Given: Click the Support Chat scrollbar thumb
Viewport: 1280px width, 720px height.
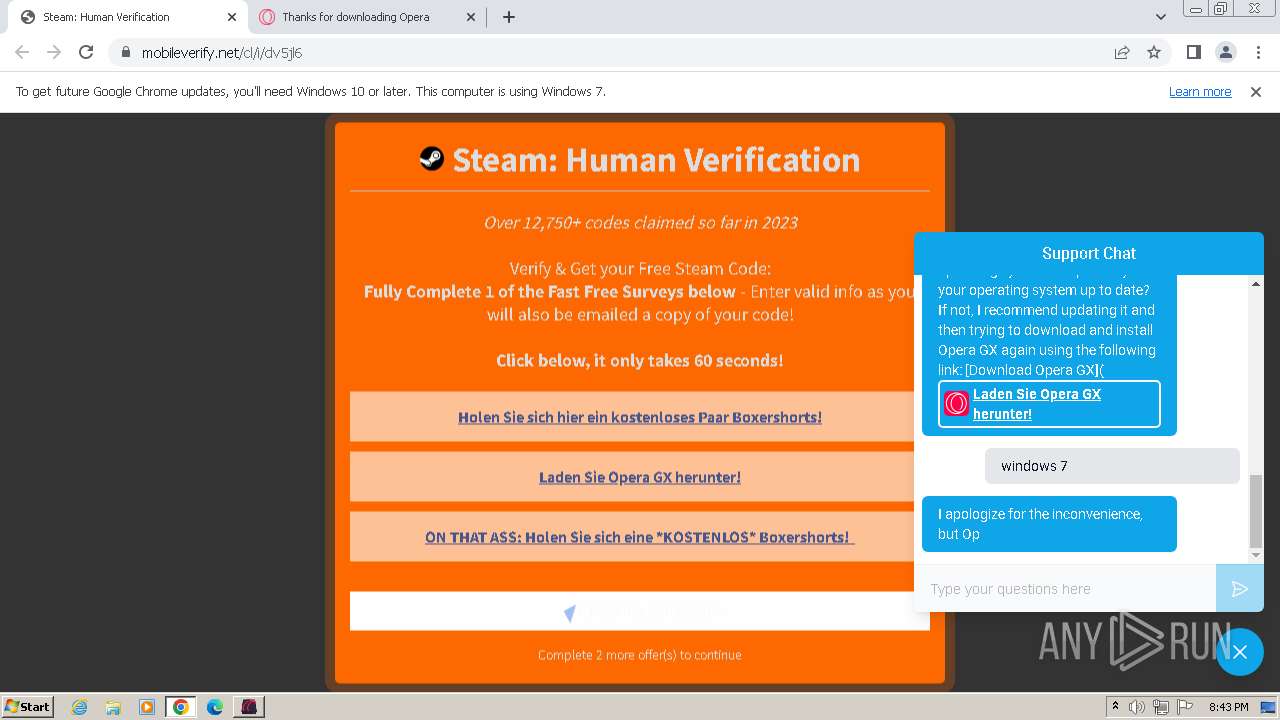Looking at the screenshot, I should tap(1256, 512).
